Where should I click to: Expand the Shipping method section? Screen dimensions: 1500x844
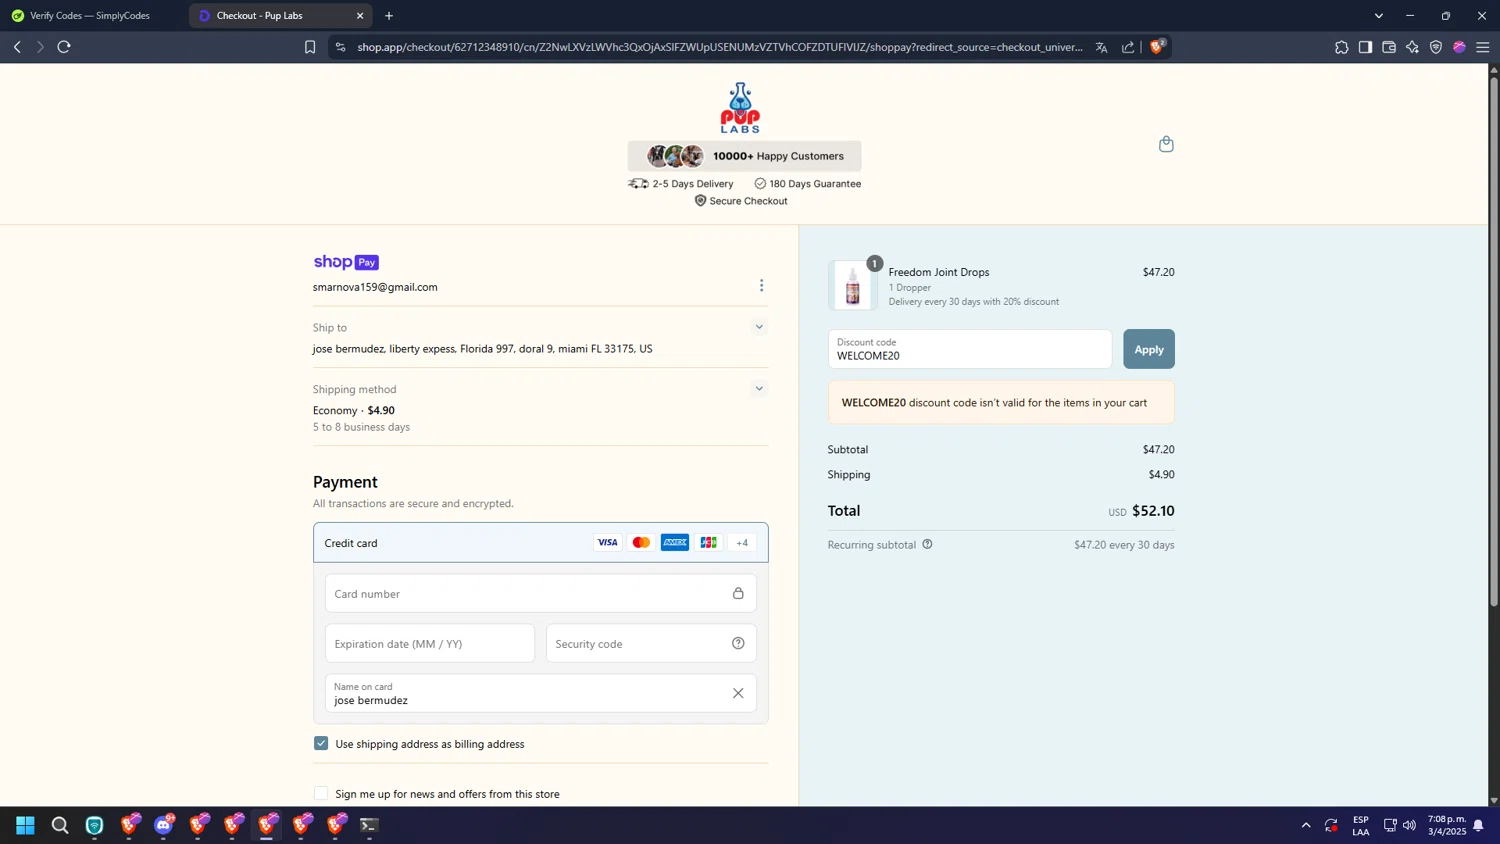pyautogui.click(x=759, y=389)
